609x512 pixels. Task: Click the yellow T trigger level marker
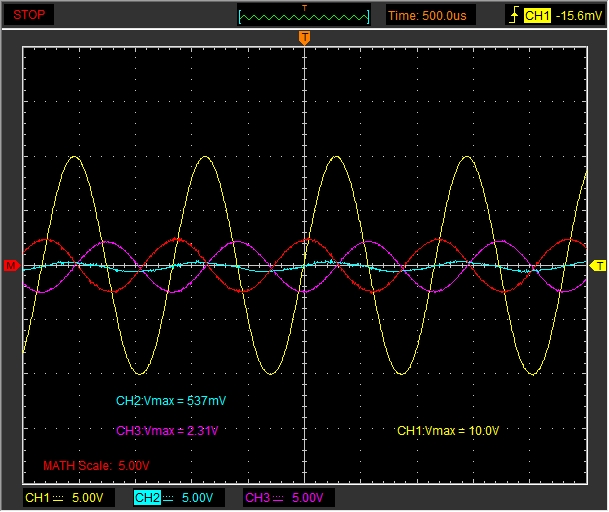coord(597,266)
